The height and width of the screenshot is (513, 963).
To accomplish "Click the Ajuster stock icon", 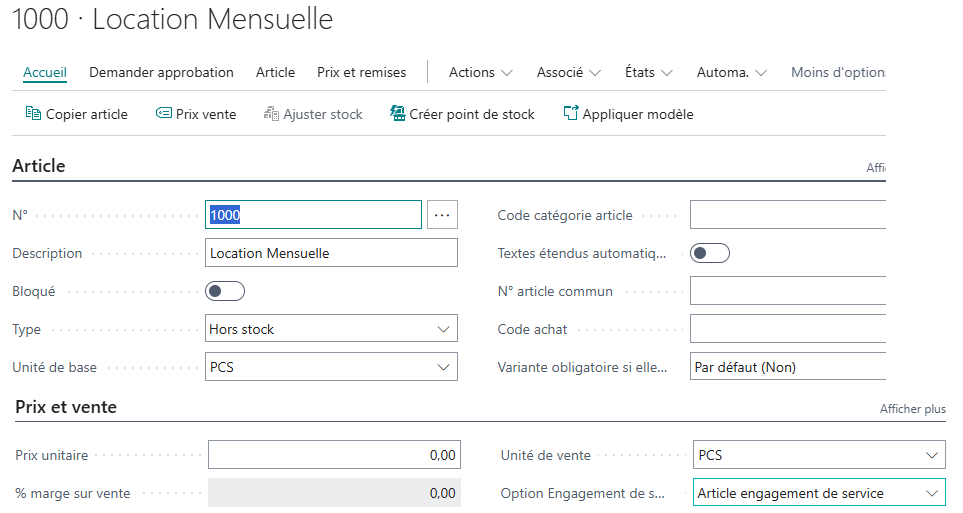I will [x=271, y=114].
